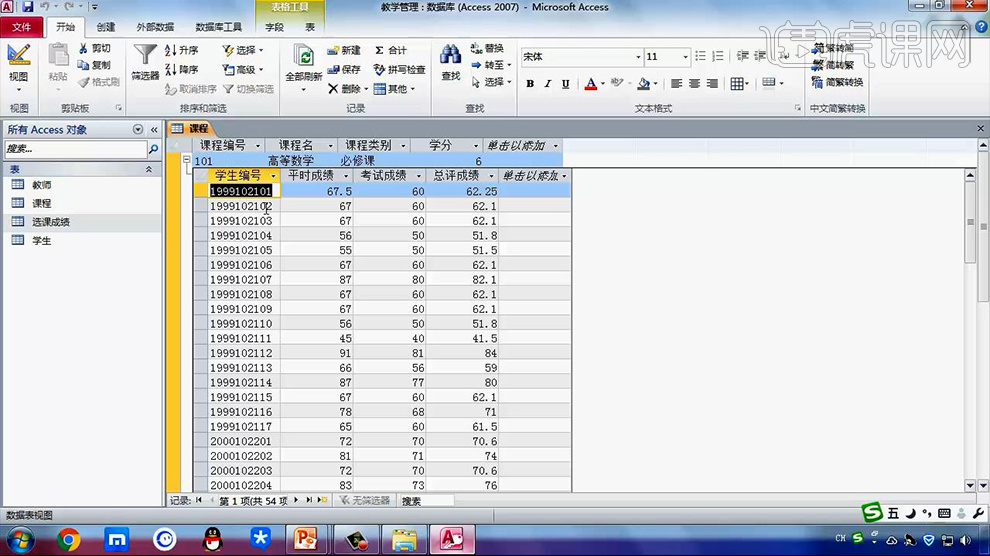Open the 选课成绩 table in navigation pane
990x556 pixels.
(51, 222)
